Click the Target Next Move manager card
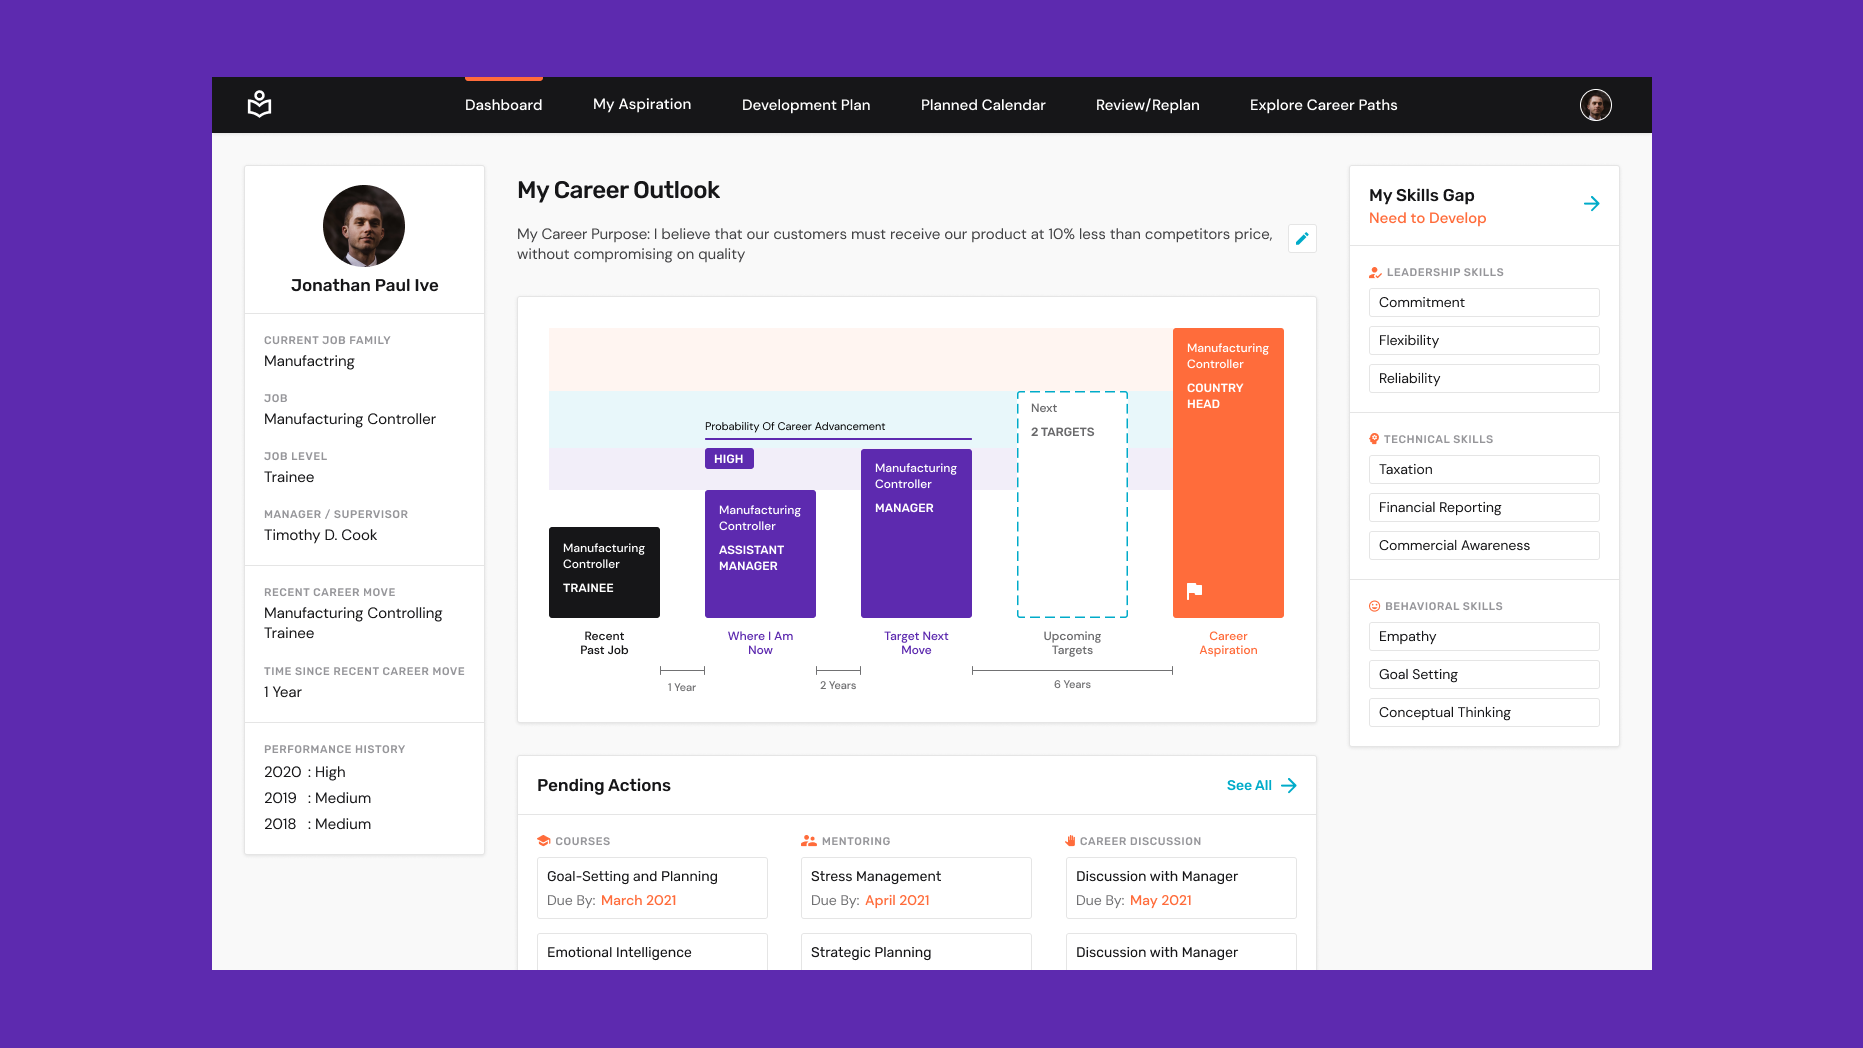The image size is (1863, 1048). tap(915, 533)
